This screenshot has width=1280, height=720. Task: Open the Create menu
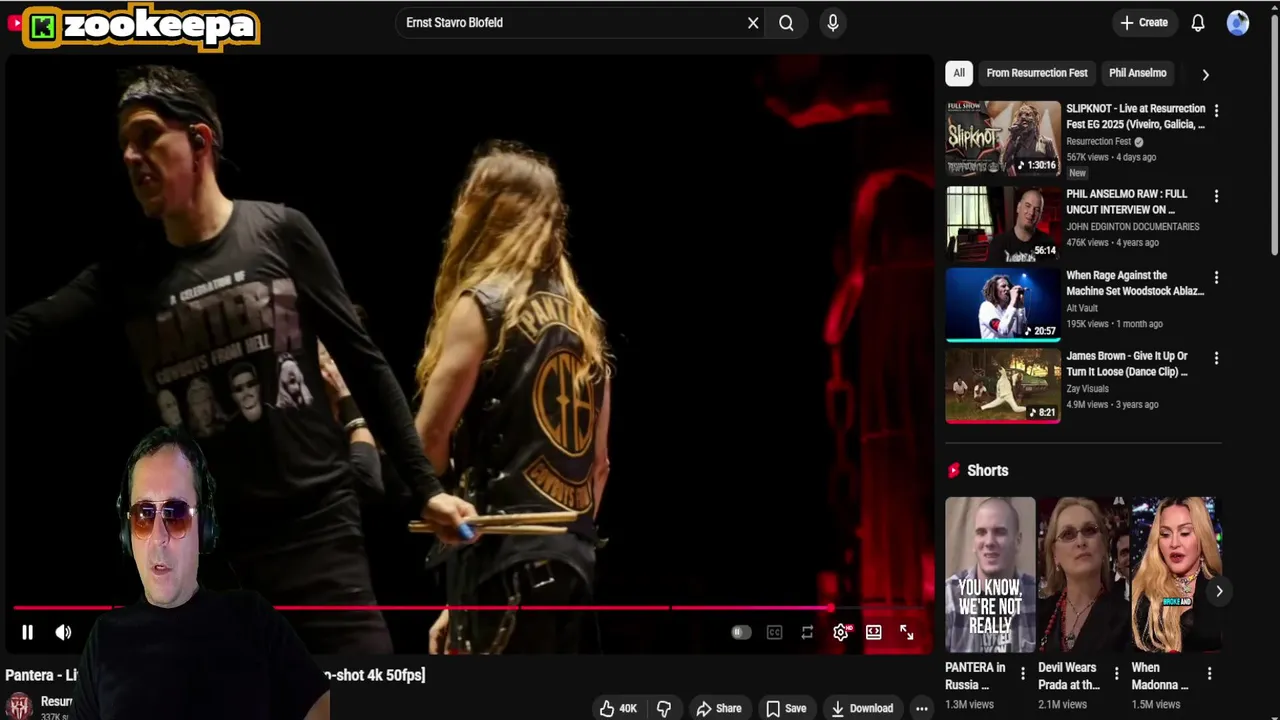click(1144, 22)
